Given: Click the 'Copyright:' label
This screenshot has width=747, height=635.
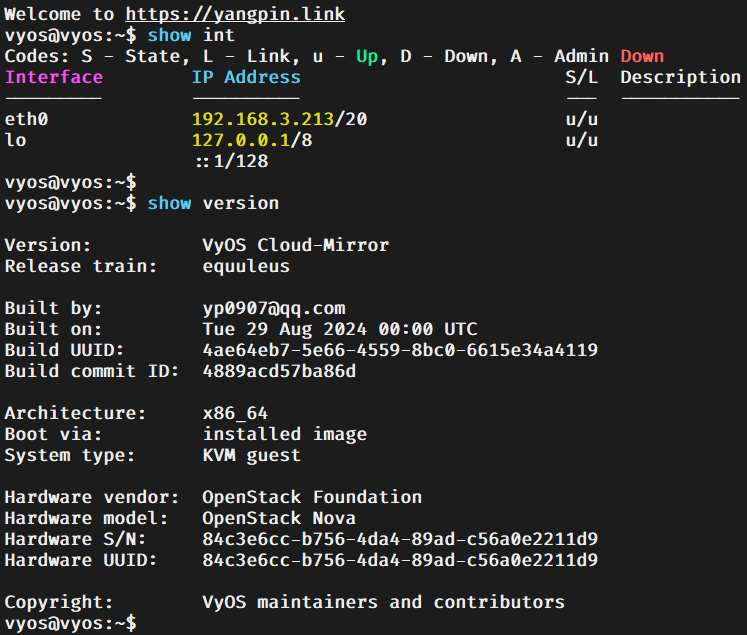Looking at the screenshot, I should (x=59, y=602).
